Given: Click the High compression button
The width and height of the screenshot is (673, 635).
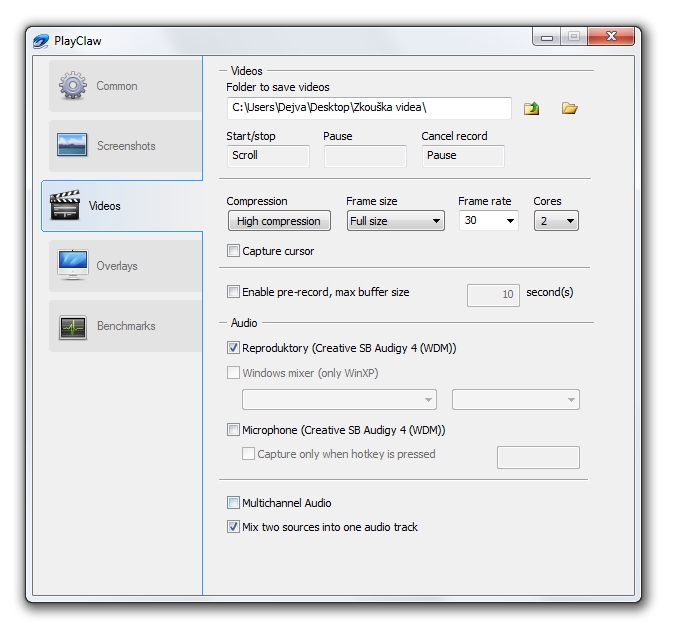Looking at the screenshot, I should click(x=279, y=221).
